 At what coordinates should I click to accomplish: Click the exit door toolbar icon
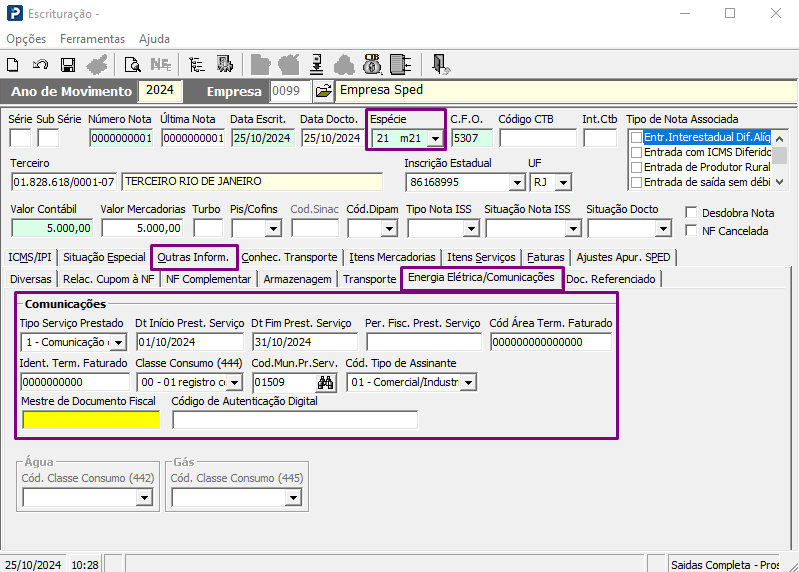click(x=440, y=65)
